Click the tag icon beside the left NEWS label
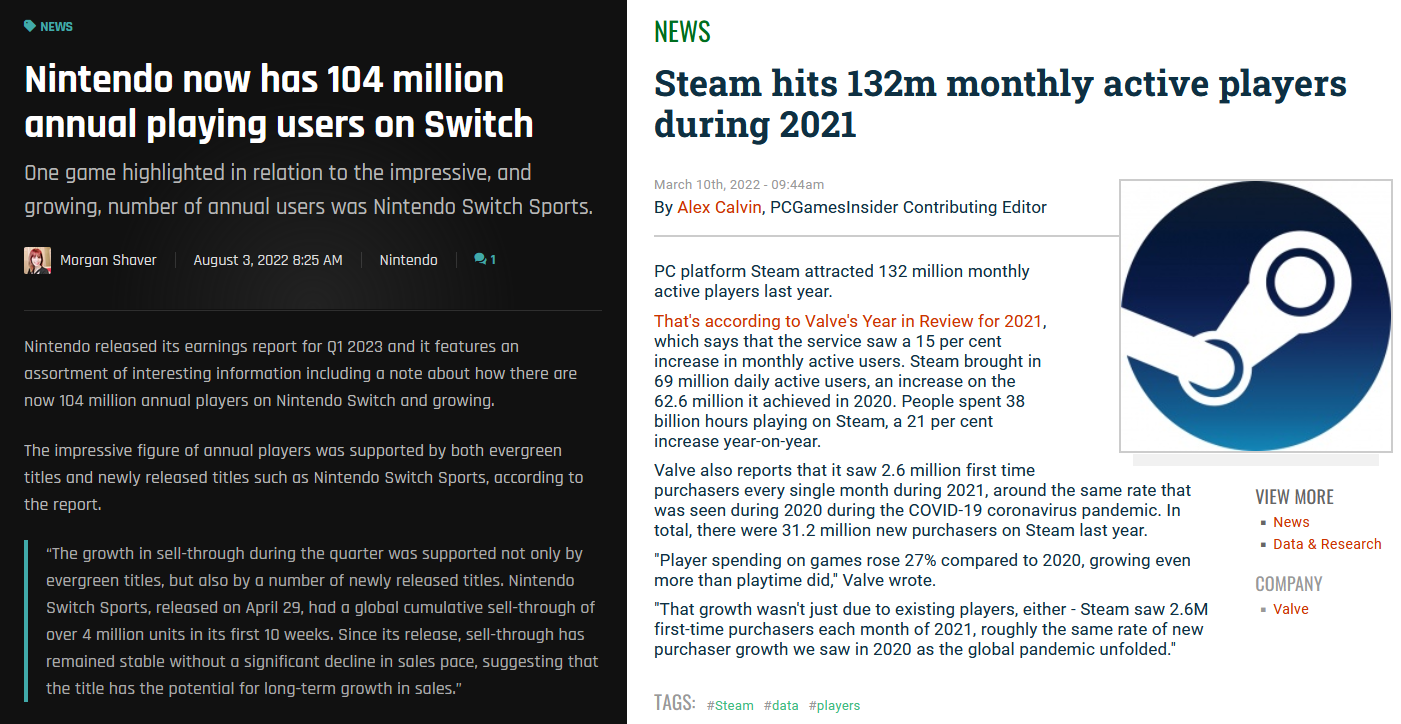Screen dimensions: 1401x724 30,26
